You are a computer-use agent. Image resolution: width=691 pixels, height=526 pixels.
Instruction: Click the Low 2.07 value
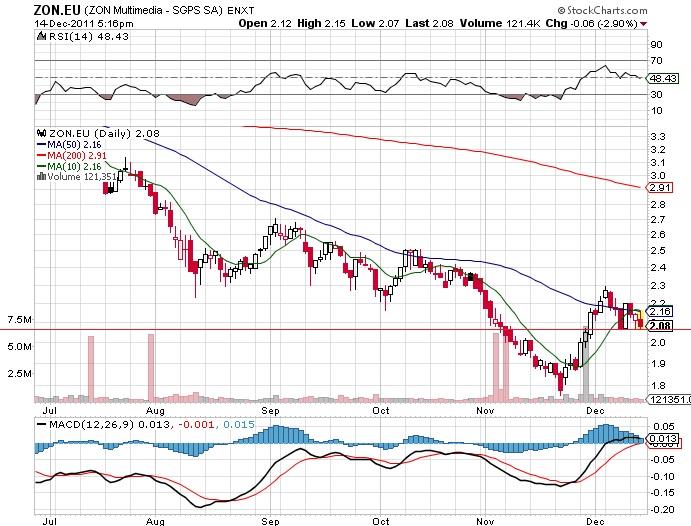pyautogui.click(x=375, y=23)
